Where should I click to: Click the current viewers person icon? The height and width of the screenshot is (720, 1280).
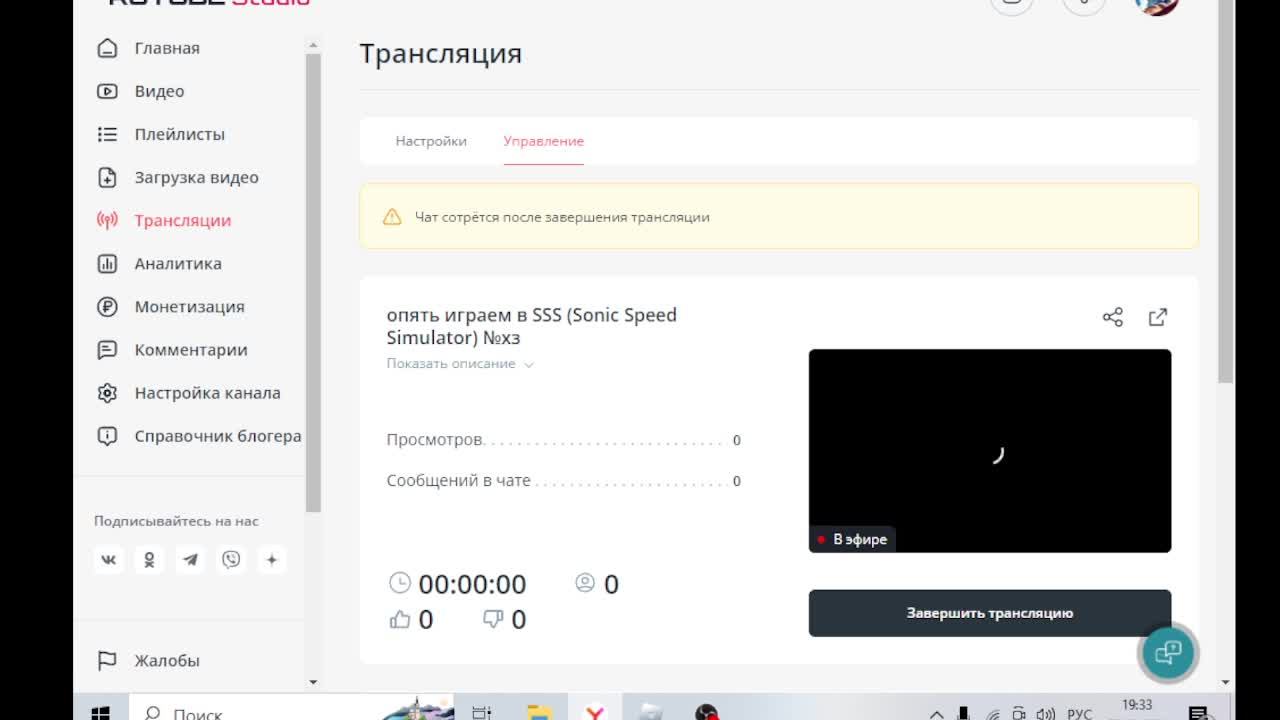point(585,583)
